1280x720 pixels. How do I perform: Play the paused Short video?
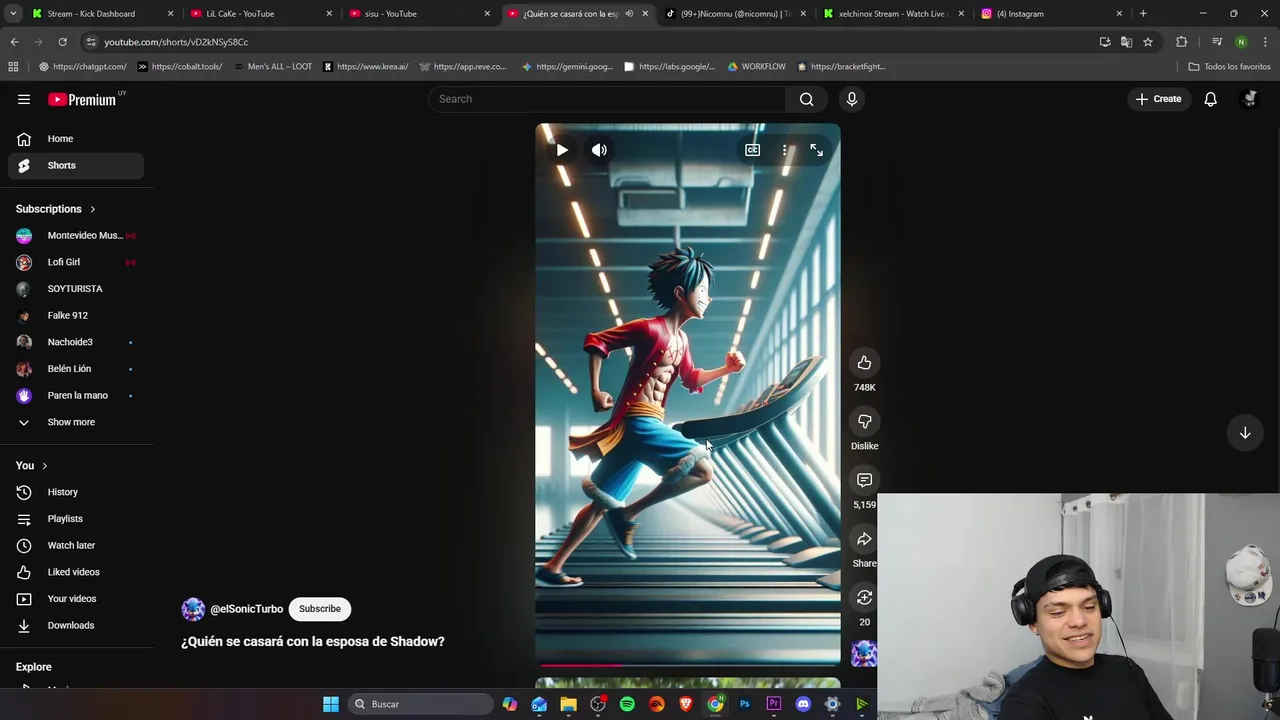(562, 150)
